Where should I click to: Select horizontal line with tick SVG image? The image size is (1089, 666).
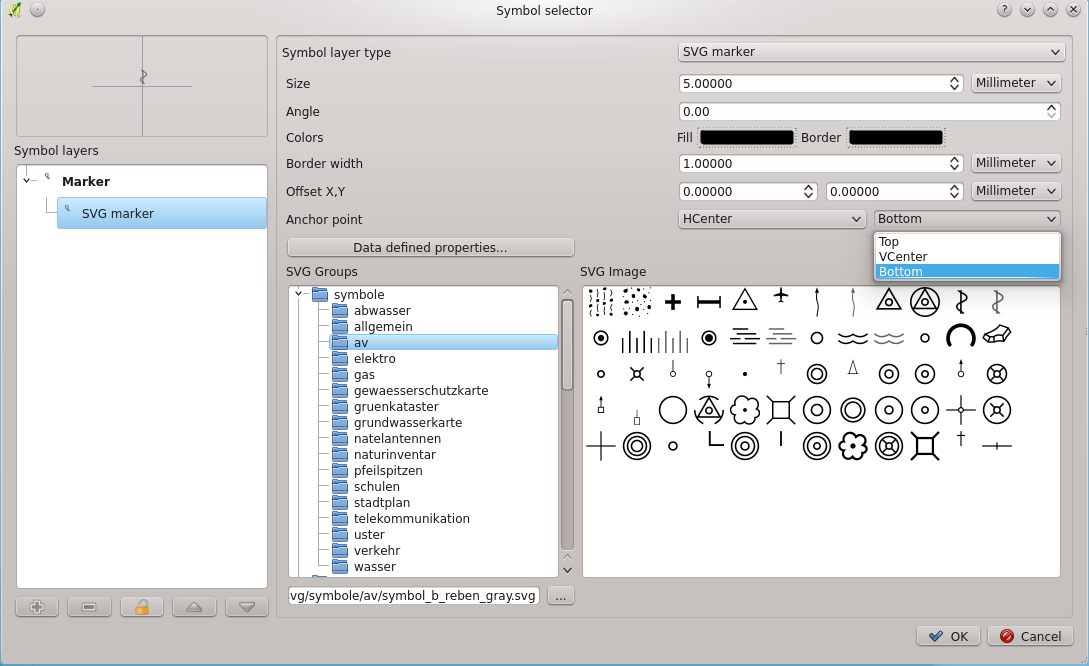[997, 446]
